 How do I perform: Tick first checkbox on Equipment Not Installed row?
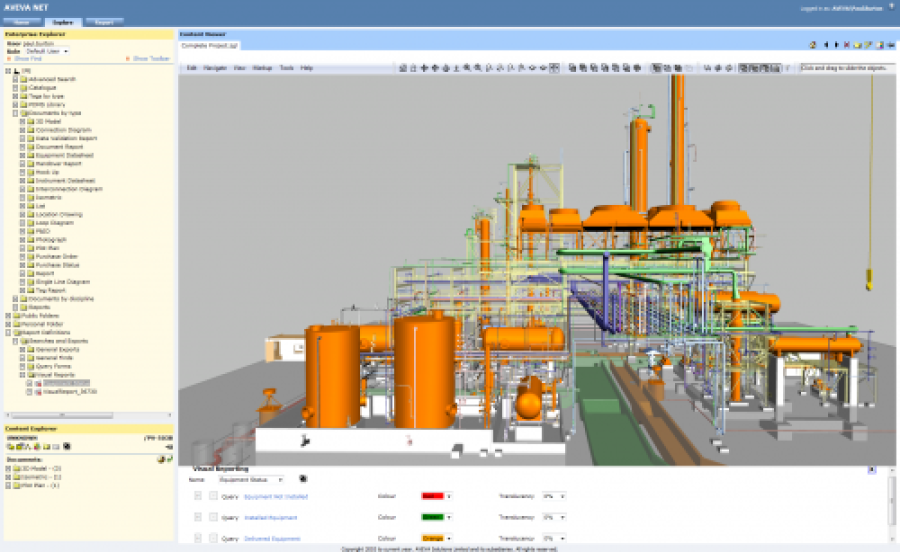coord(198,496)
